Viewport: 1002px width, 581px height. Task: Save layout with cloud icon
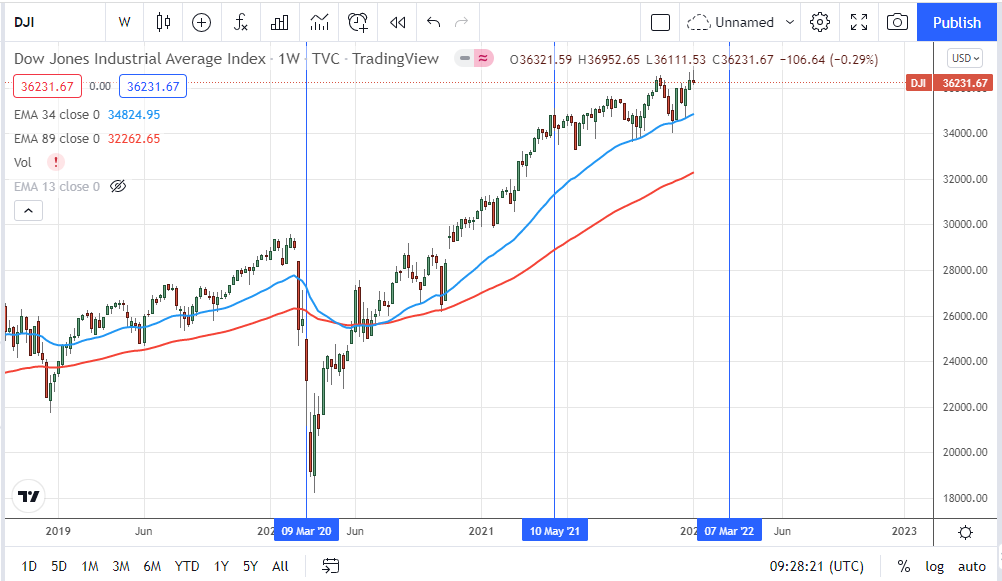click(698, 22)
